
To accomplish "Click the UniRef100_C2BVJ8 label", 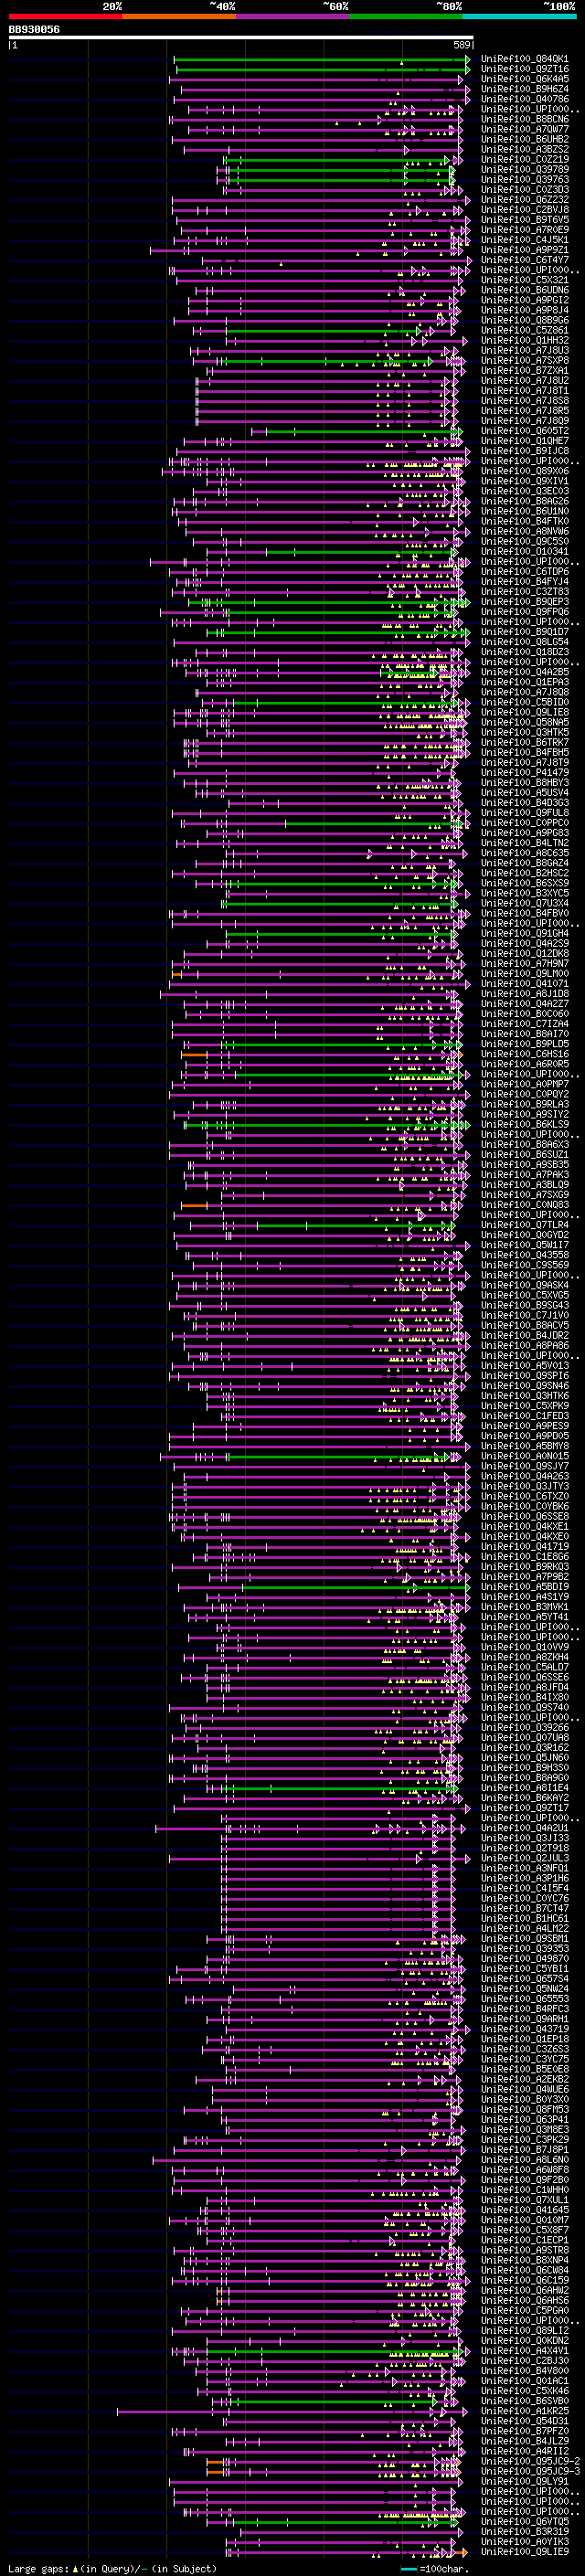I will [525, 210].
